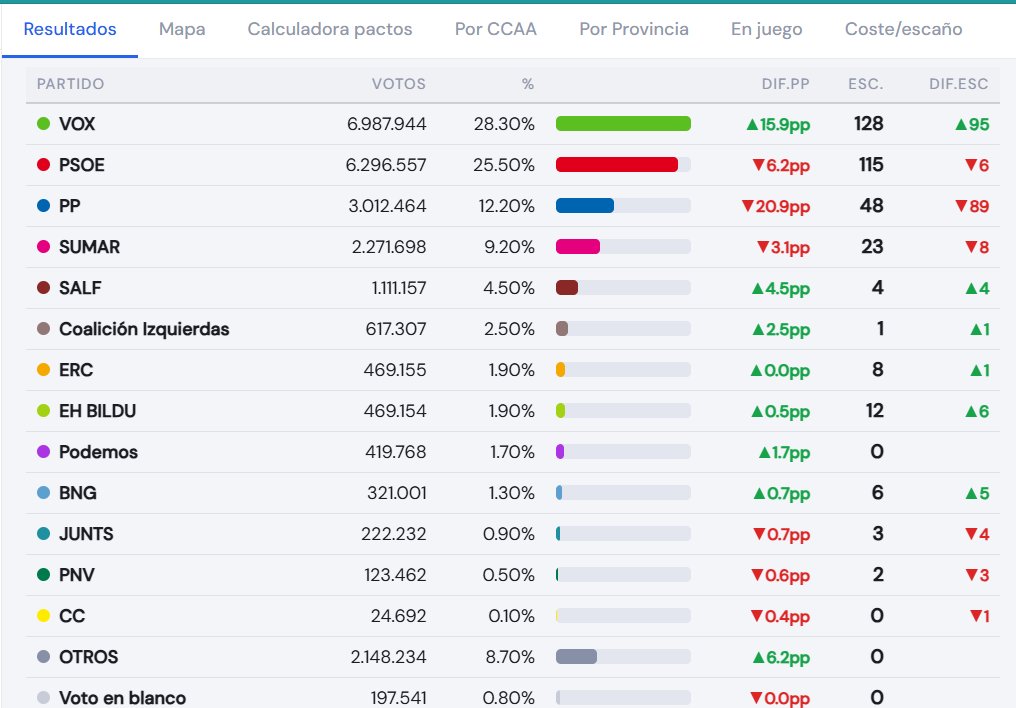
Task: Click the red PSOE color dot
Action: 43,165
